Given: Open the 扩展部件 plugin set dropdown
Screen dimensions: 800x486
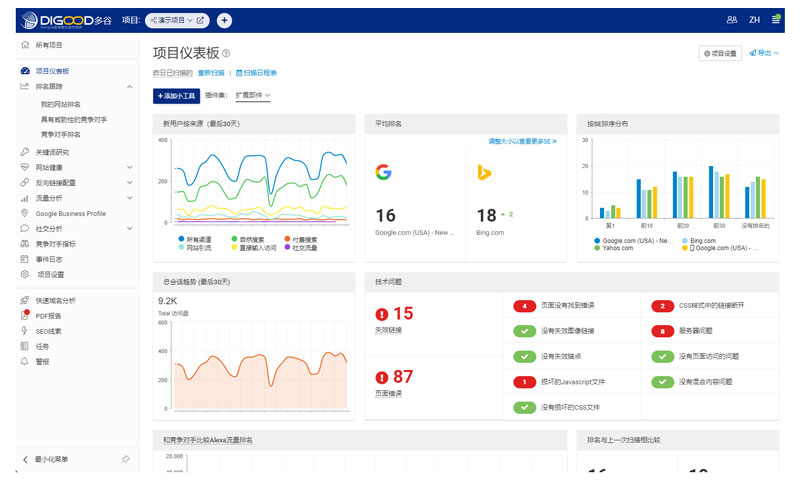Looking at the screenshot, I should point(254,96).
